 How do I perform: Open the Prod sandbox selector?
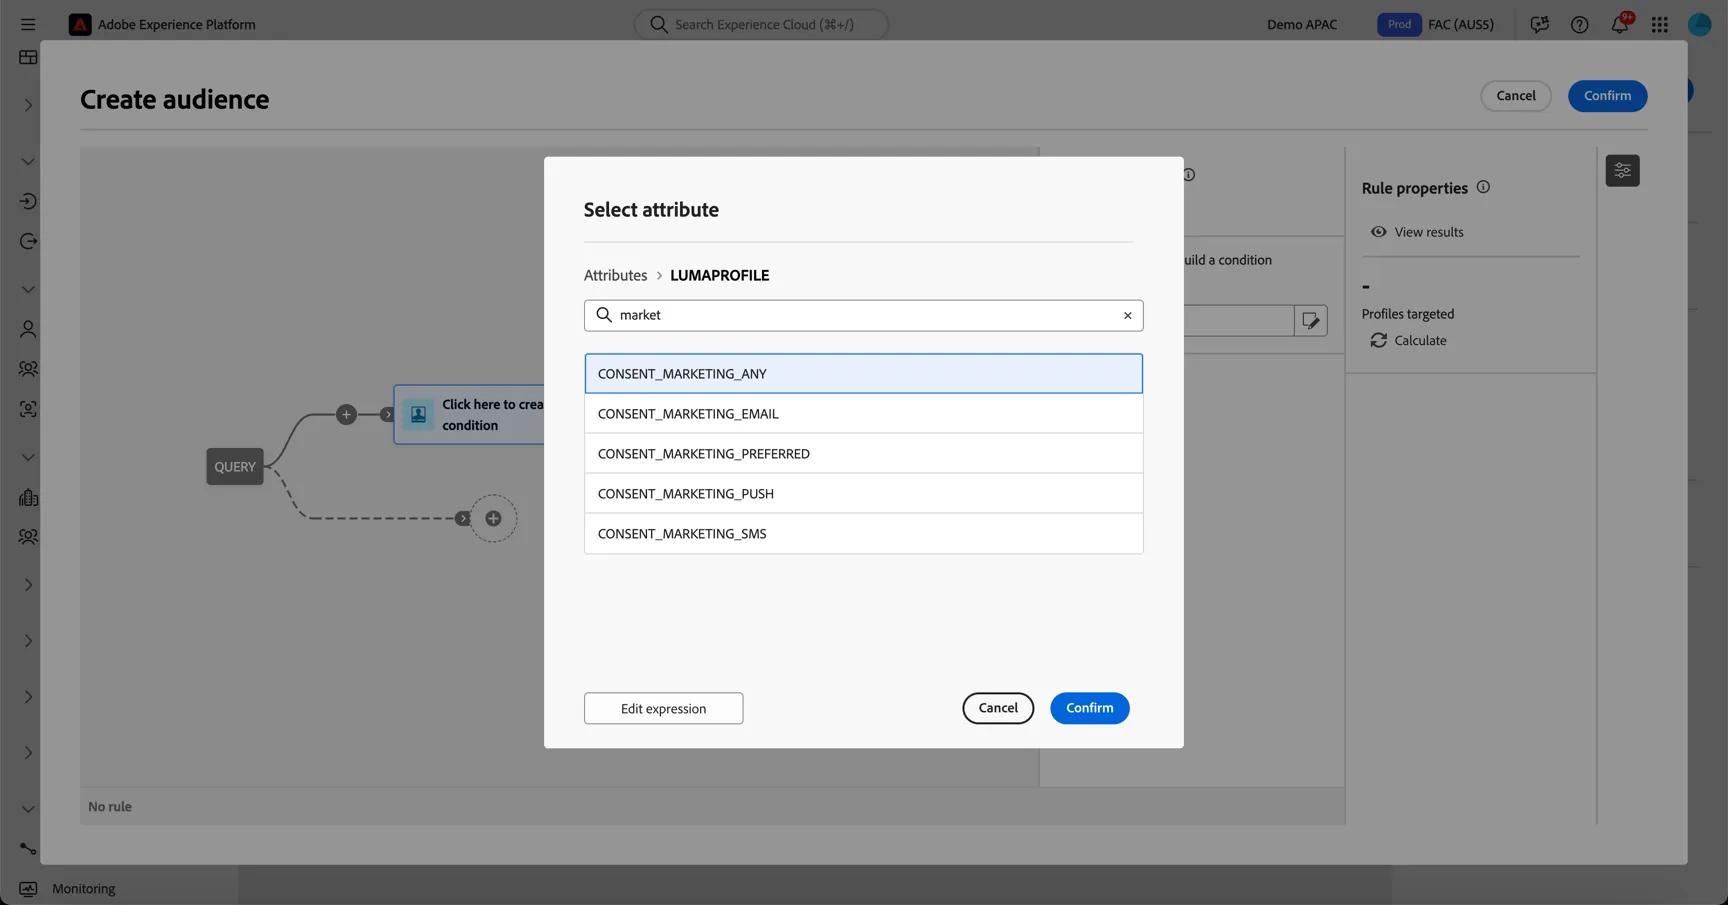[x=1399, y=25]
